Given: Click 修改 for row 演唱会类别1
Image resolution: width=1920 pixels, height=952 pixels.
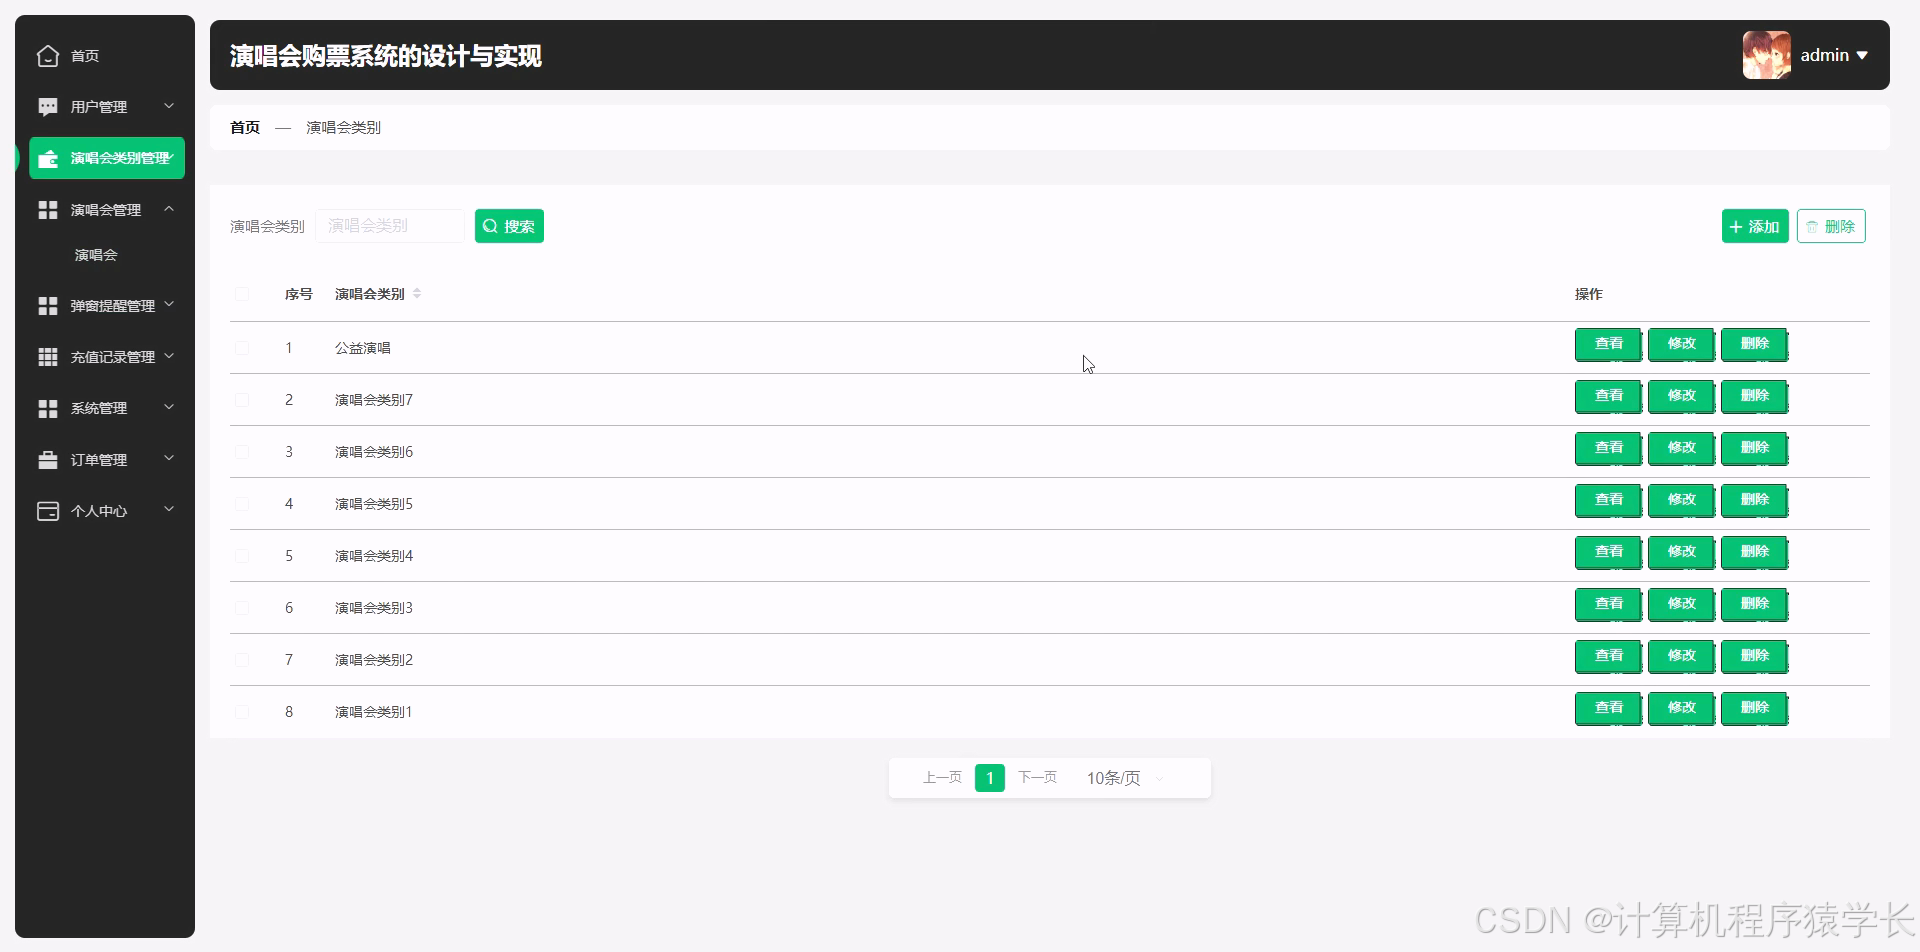Looking at the screenshot, I should [x=1681, y=708].
